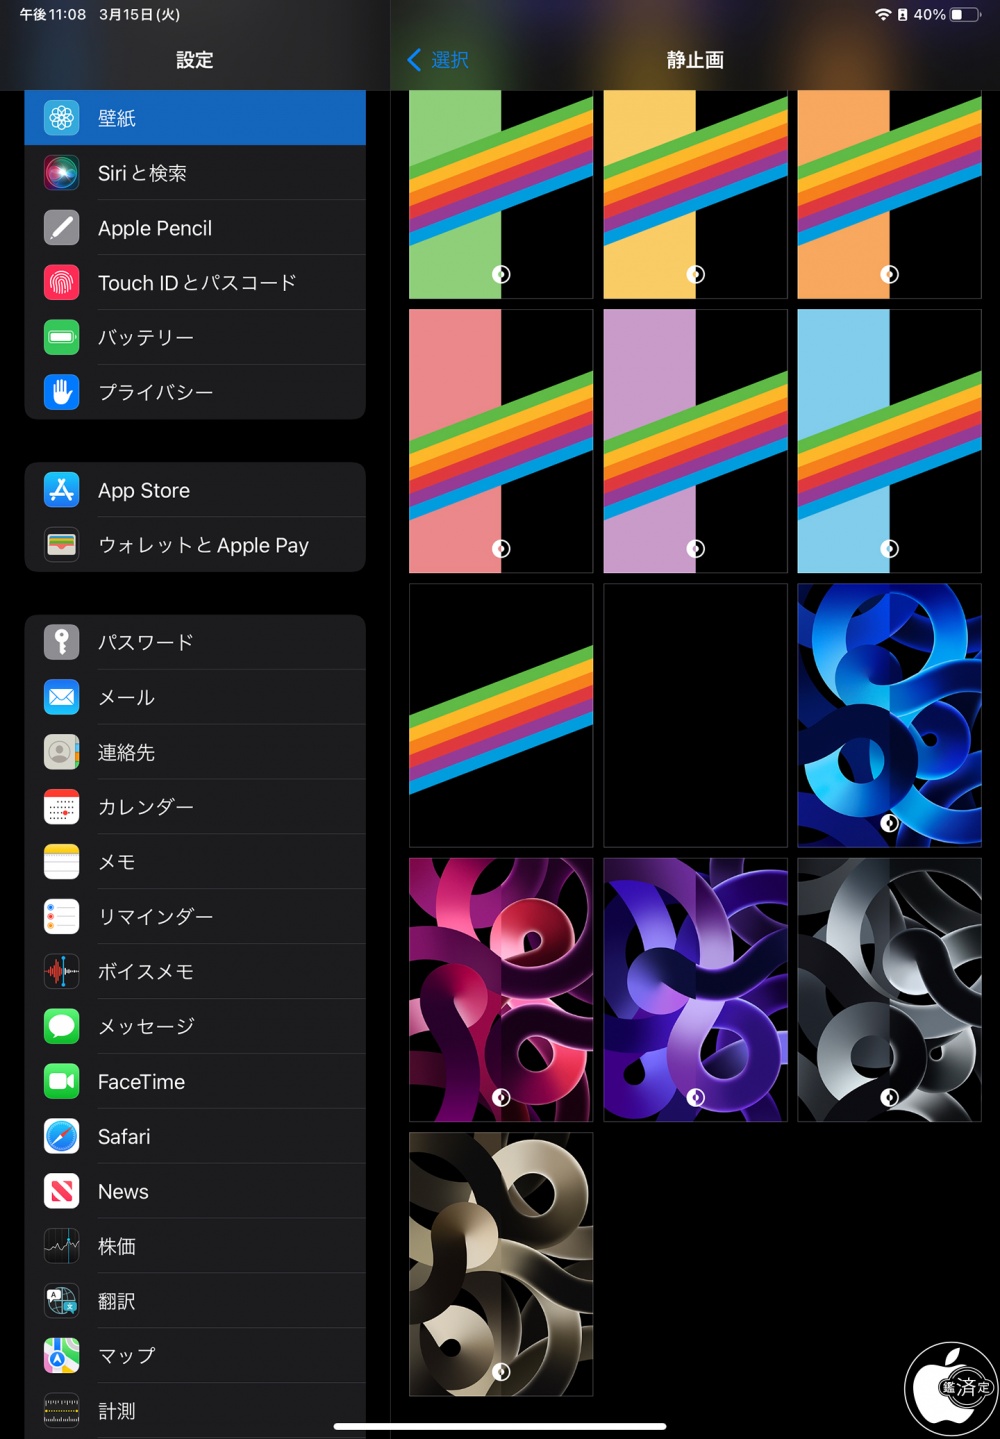The width and height of the screenshot is (1000, 1439).
Task: Tap the Reminders icon
Action: (x=61, y=917)
